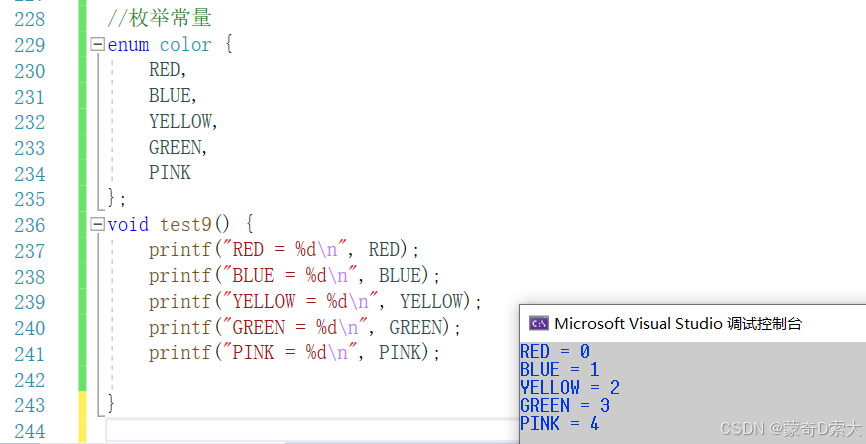Screen dimensions: 866x444
Task: Click the closing brace on line 243
Action: coord(111,404)
